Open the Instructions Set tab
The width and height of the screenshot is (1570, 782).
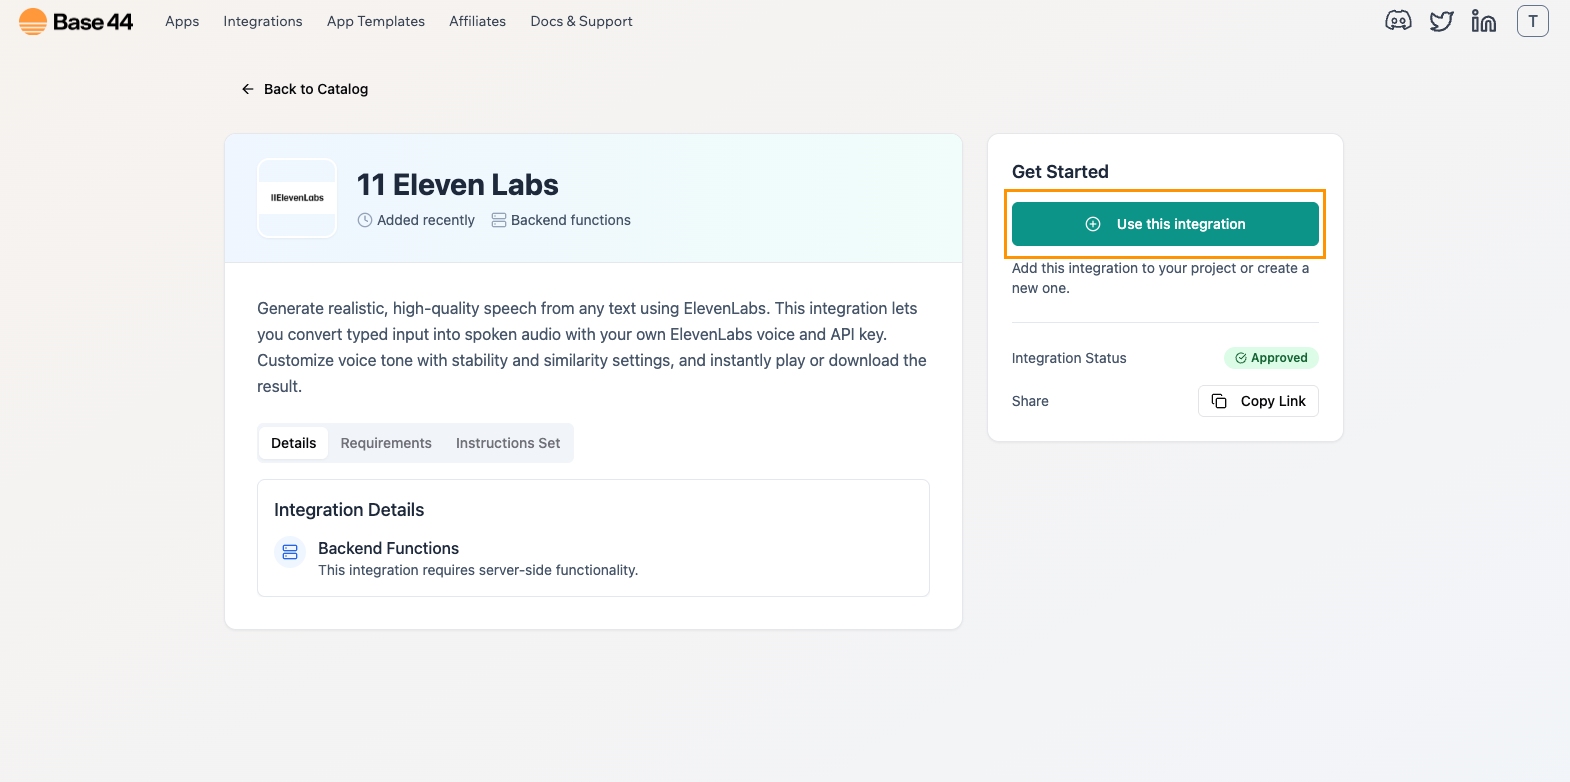click(x=507, y=442)
